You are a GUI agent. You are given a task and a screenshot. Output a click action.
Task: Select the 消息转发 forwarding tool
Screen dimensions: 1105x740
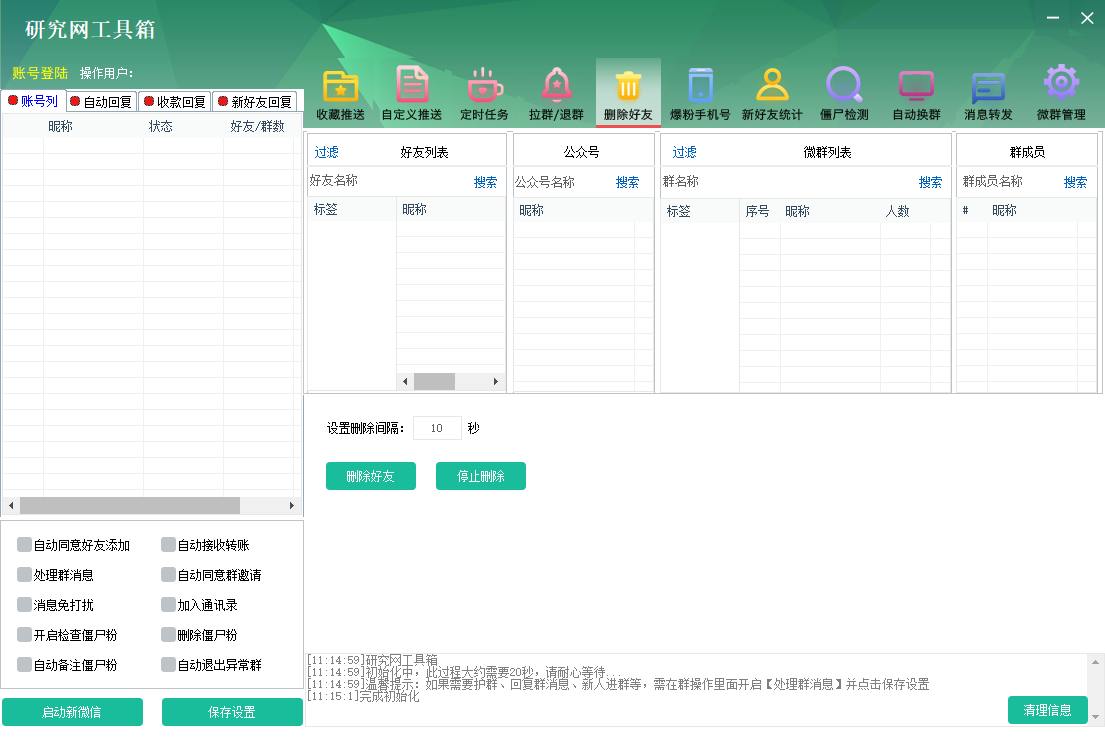tap(989, 91)
